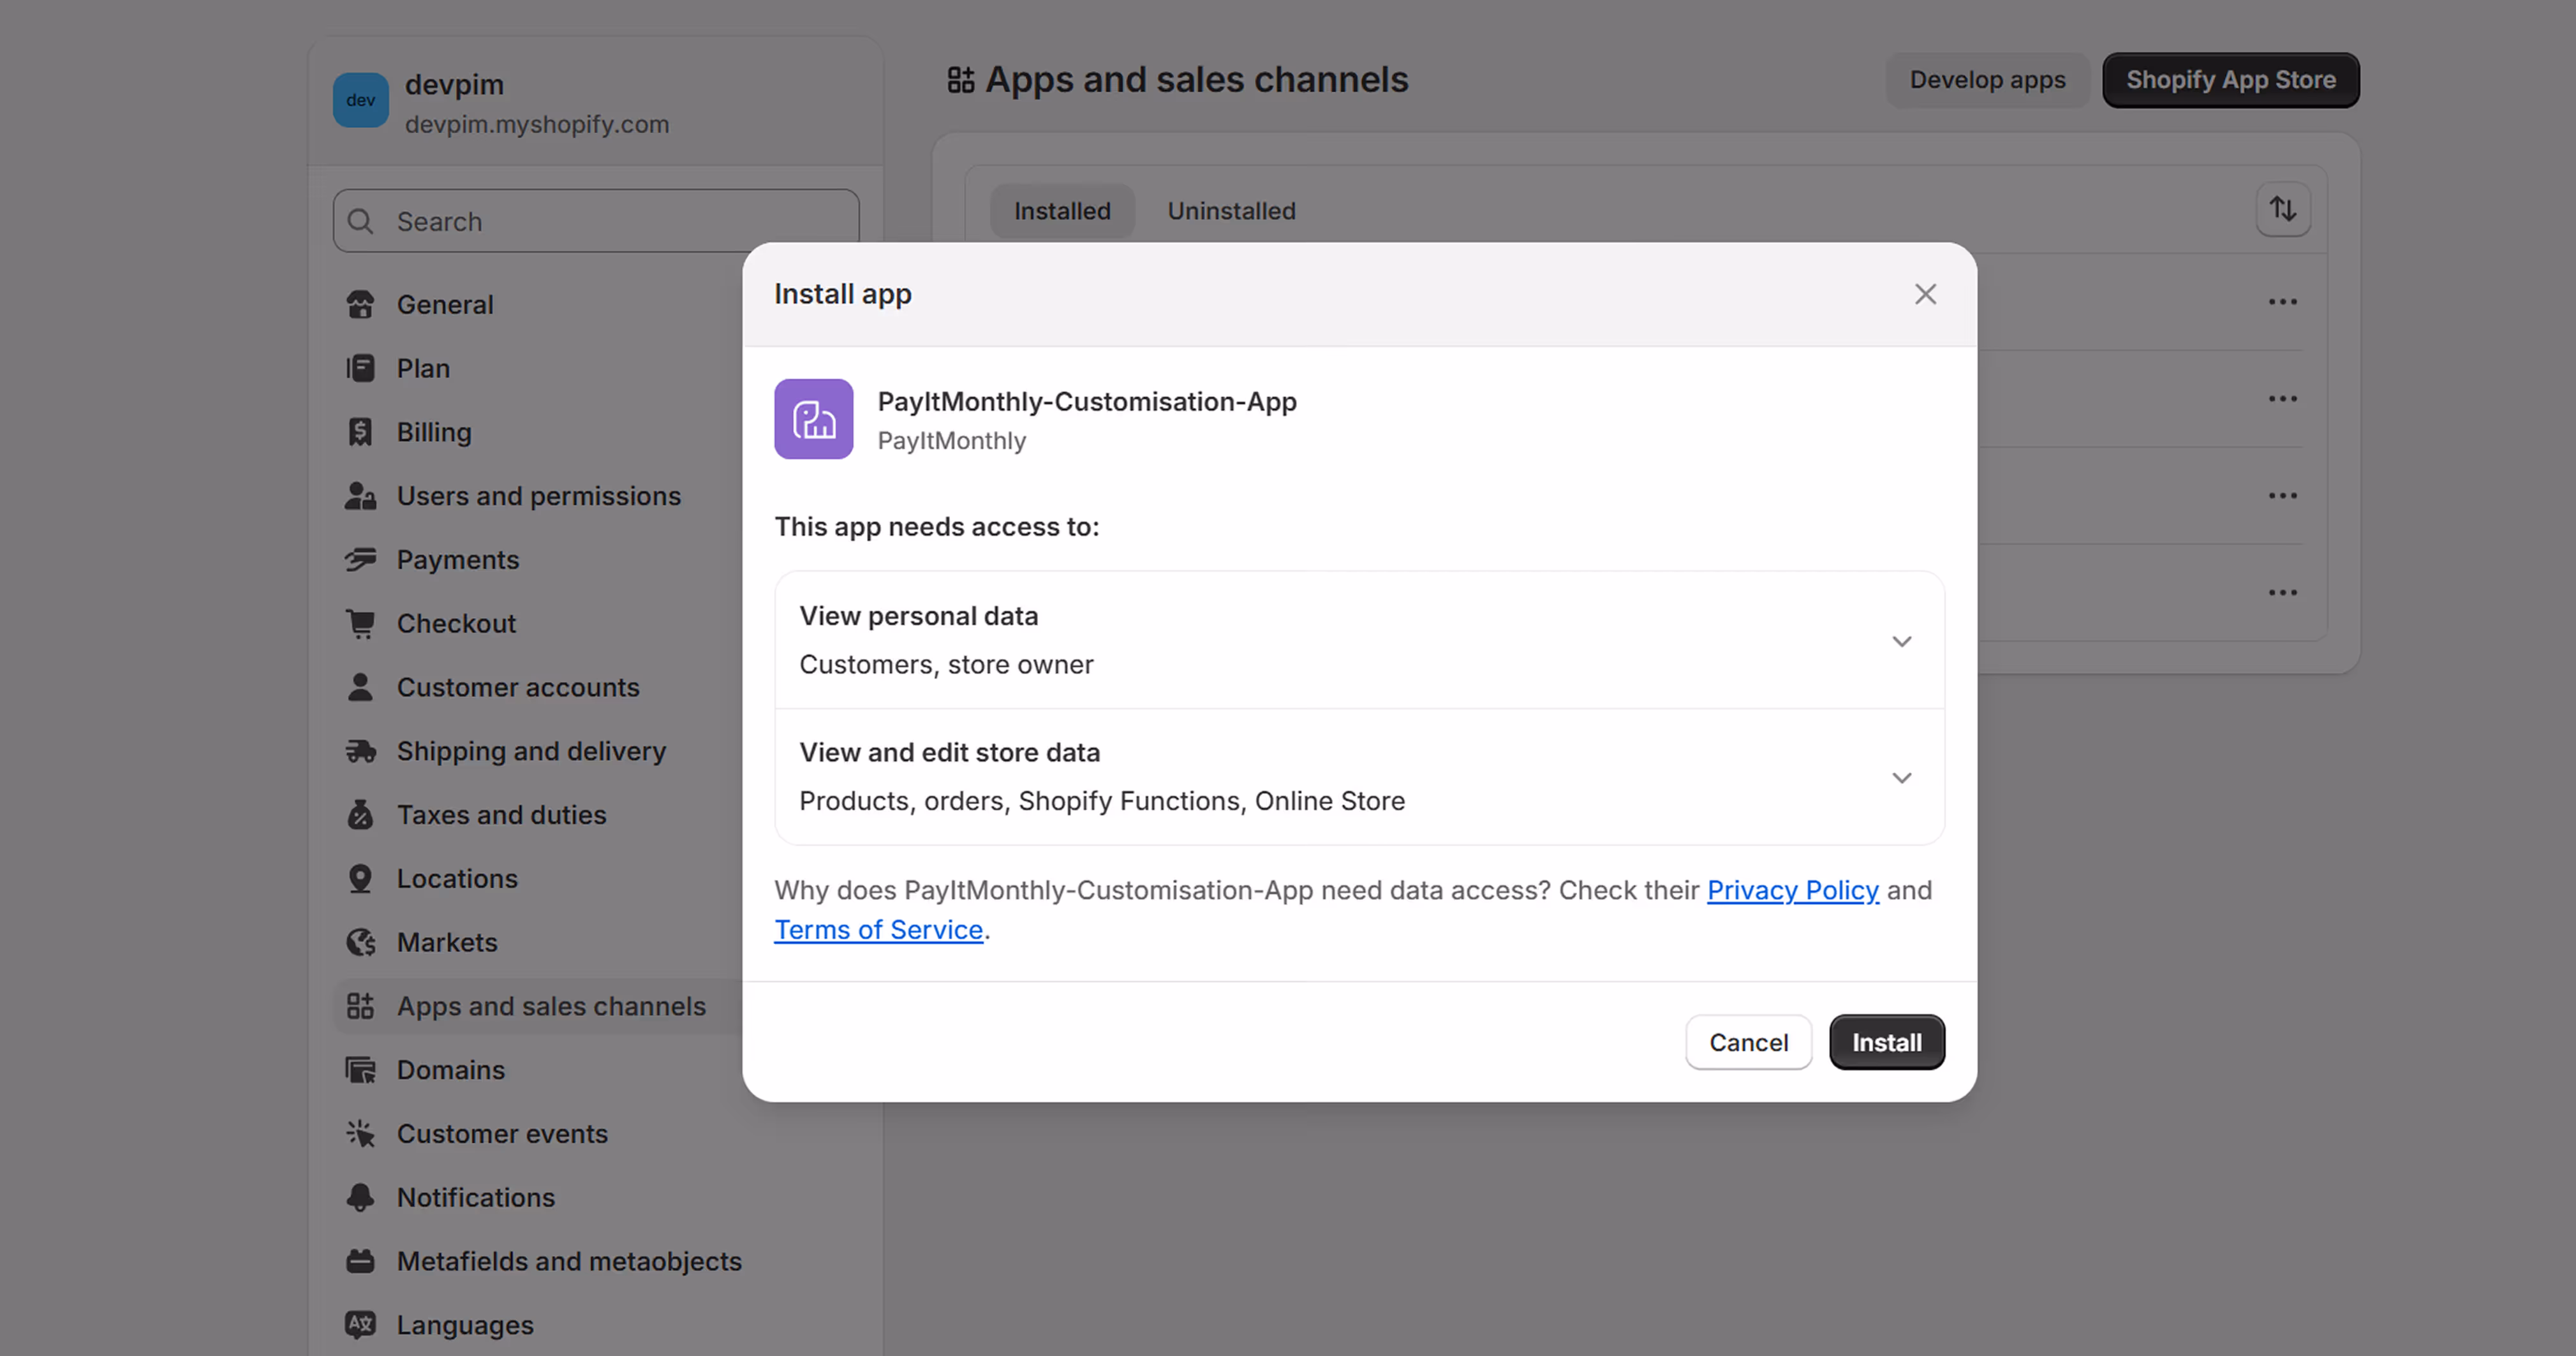Image resolution: width=2576 pixels, height=1356 pixels.
Task: Select the Installed tab
Action: coord(1062,211)
